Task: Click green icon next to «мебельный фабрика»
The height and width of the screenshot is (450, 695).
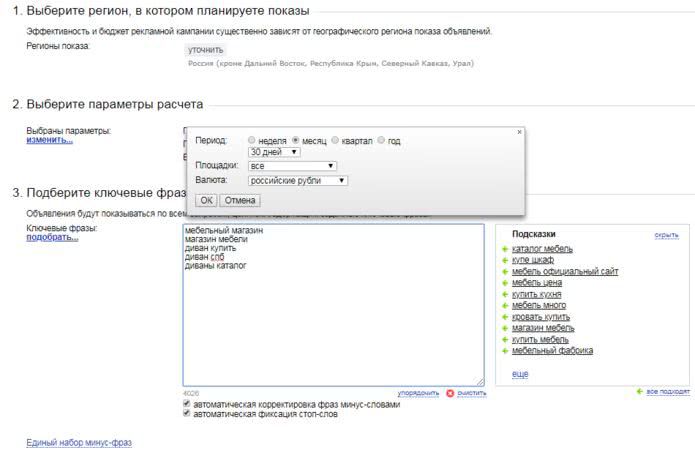Action: point(503,351)
